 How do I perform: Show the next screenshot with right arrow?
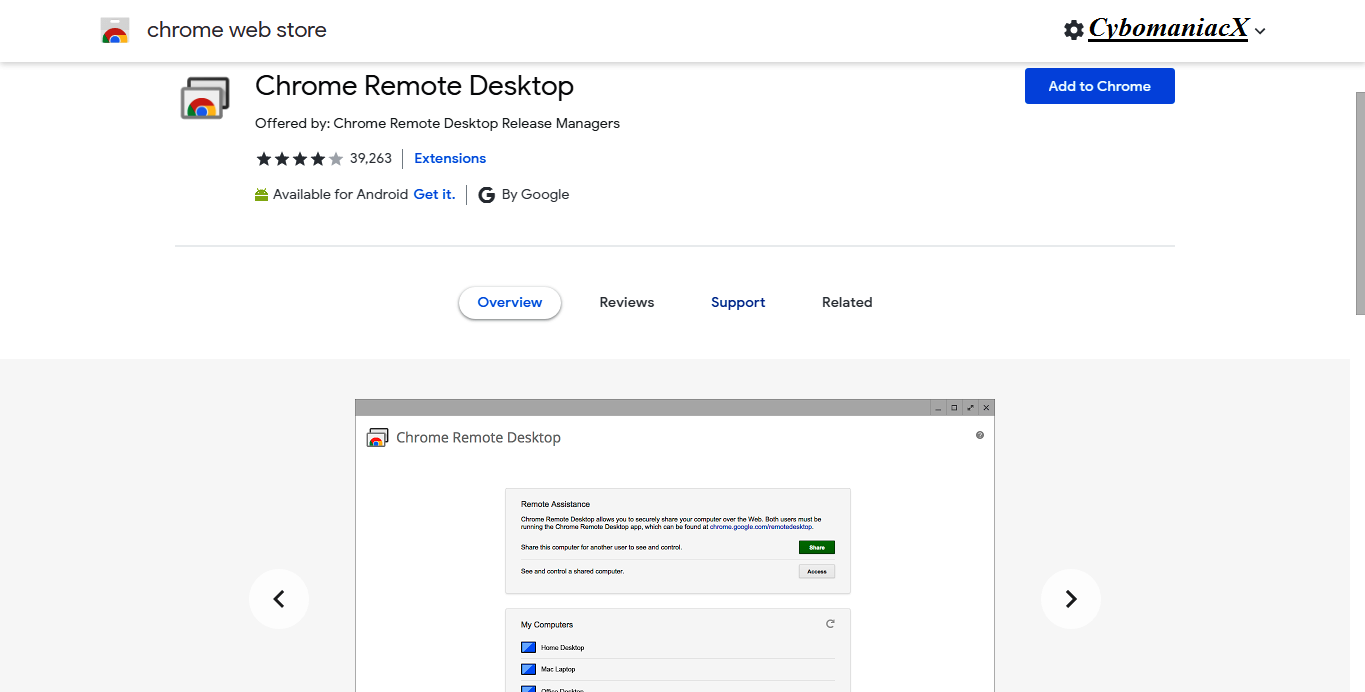[x=1071, y=599]
